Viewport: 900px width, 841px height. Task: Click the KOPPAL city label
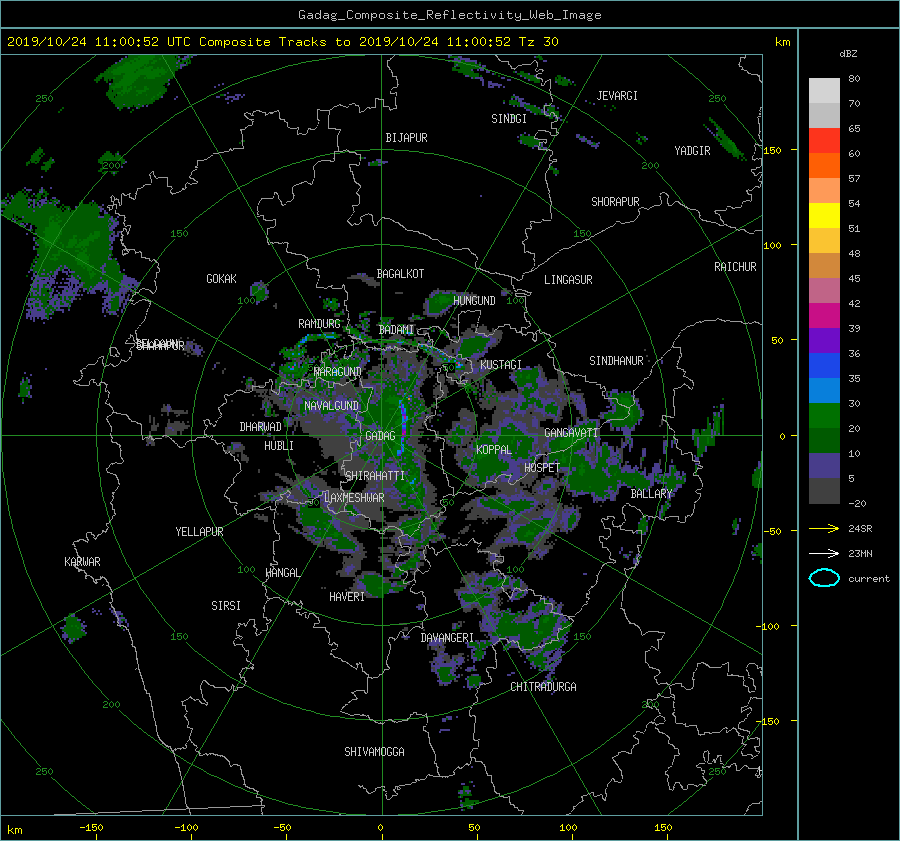click(x=494, y=450)
